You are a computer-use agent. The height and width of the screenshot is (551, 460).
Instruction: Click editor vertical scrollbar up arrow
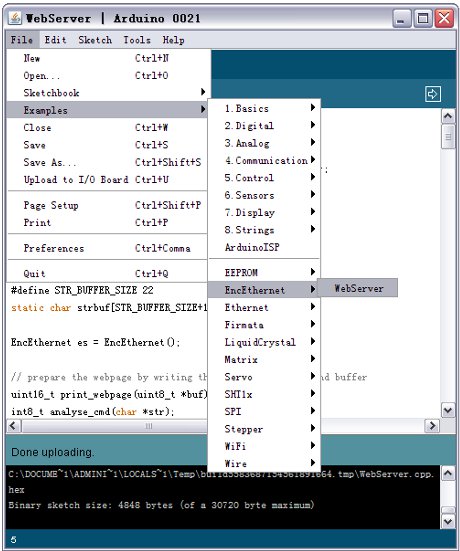(448, 116)
